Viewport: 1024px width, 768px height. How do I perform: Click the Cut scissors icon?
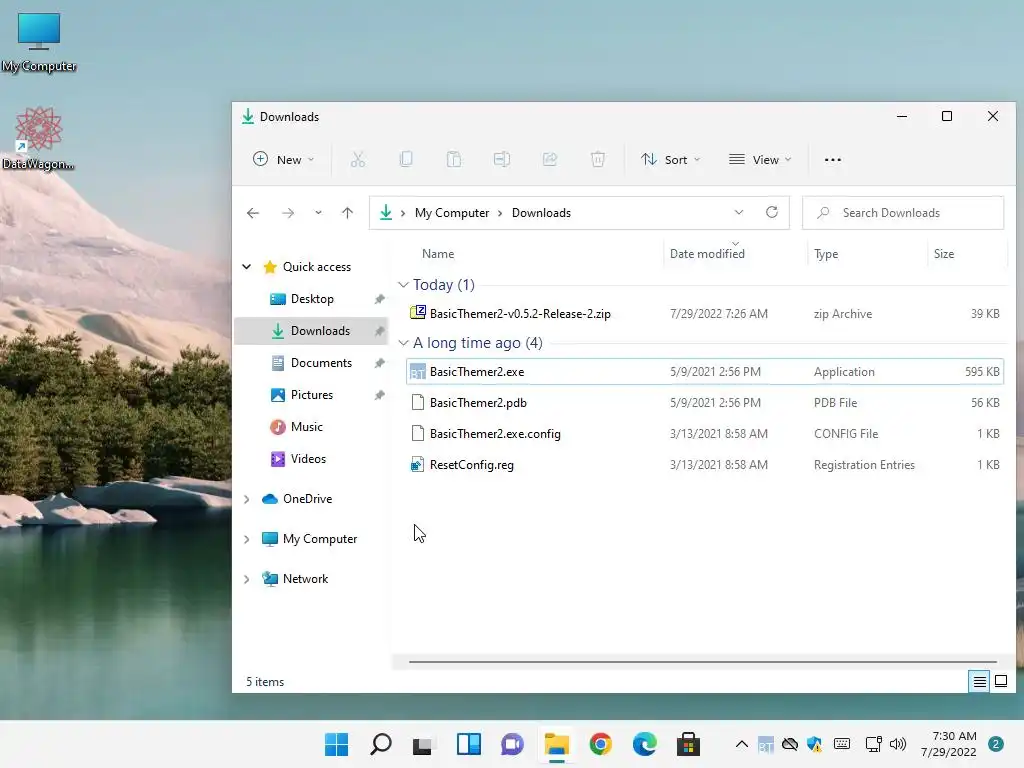[x=358, y=159]
